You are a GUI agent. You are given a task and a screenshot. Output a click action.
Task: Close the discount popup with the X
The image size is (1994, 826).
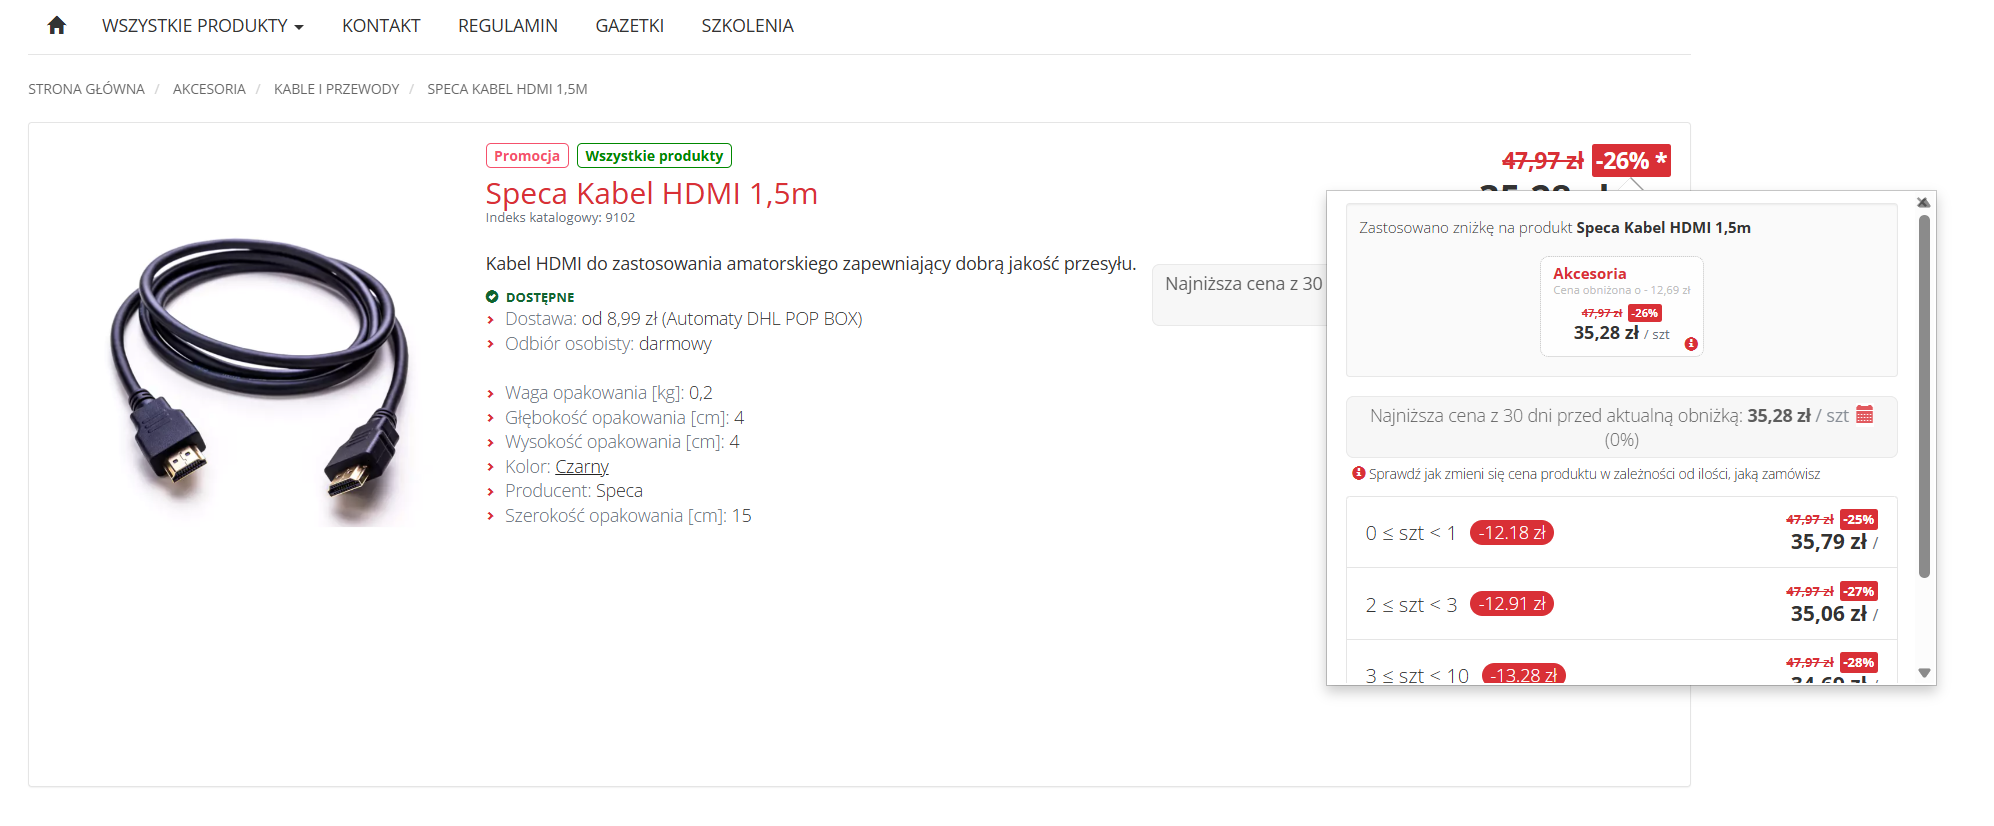pyautogui.click(x=1923, y=202)
